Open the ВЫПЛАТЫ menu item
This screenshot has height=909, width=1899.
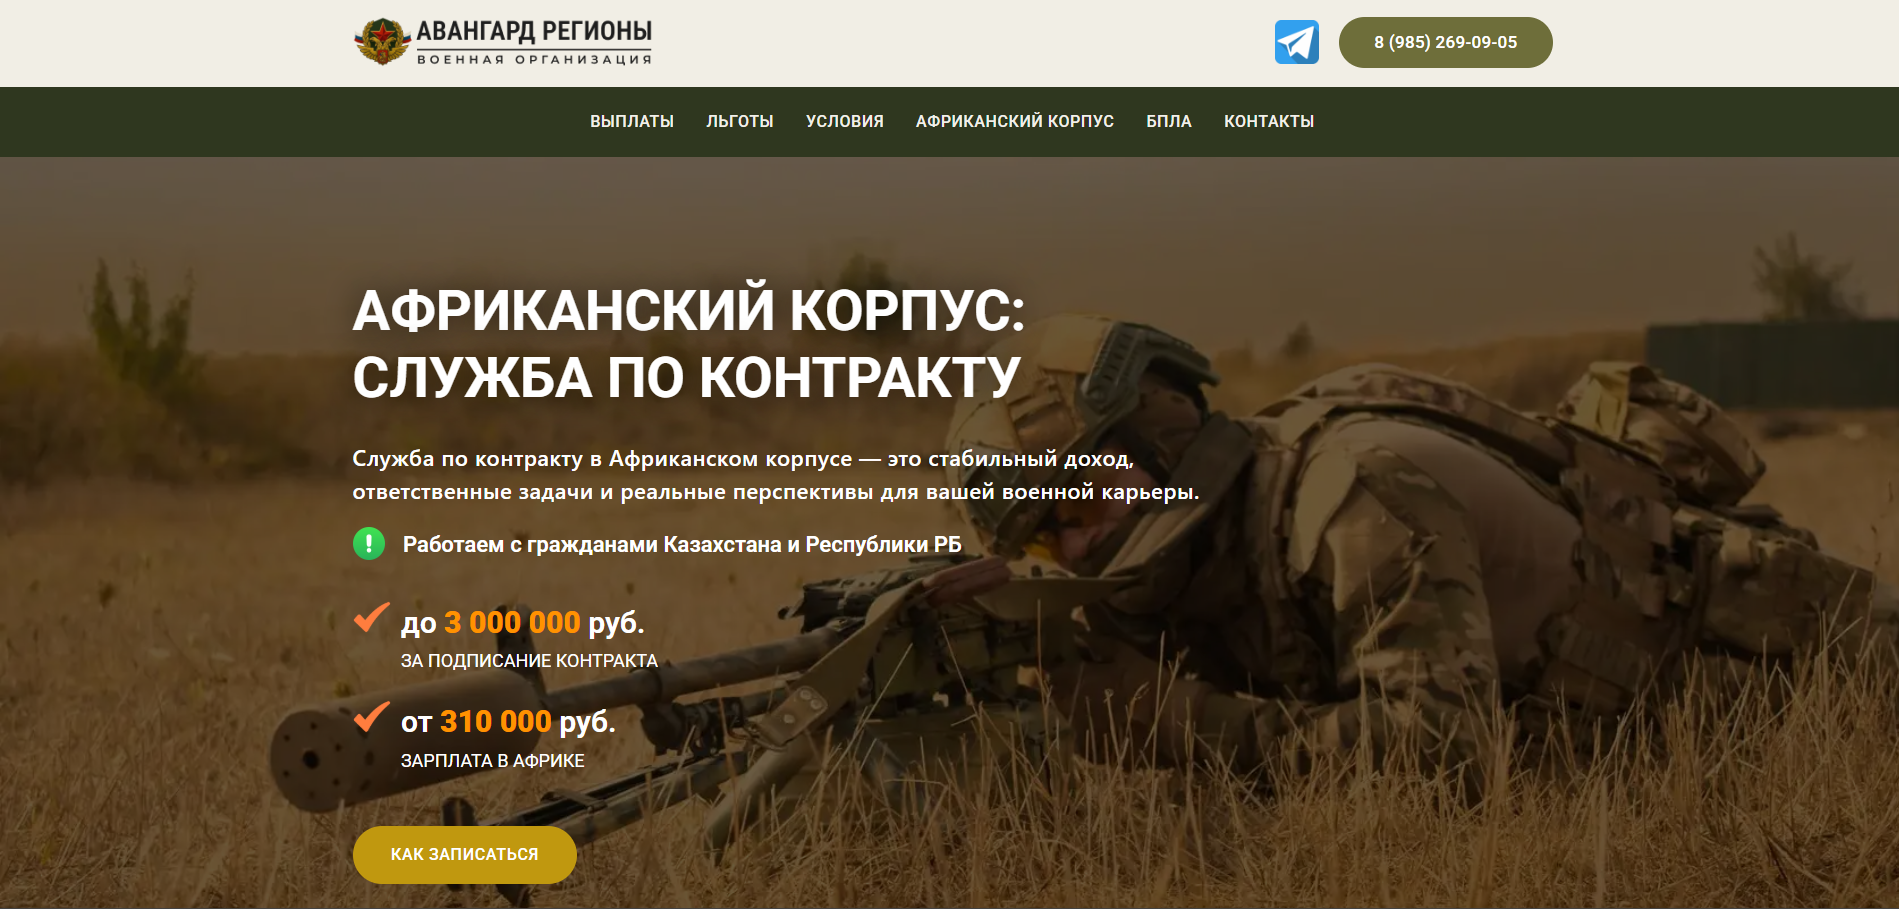point(632,121)
